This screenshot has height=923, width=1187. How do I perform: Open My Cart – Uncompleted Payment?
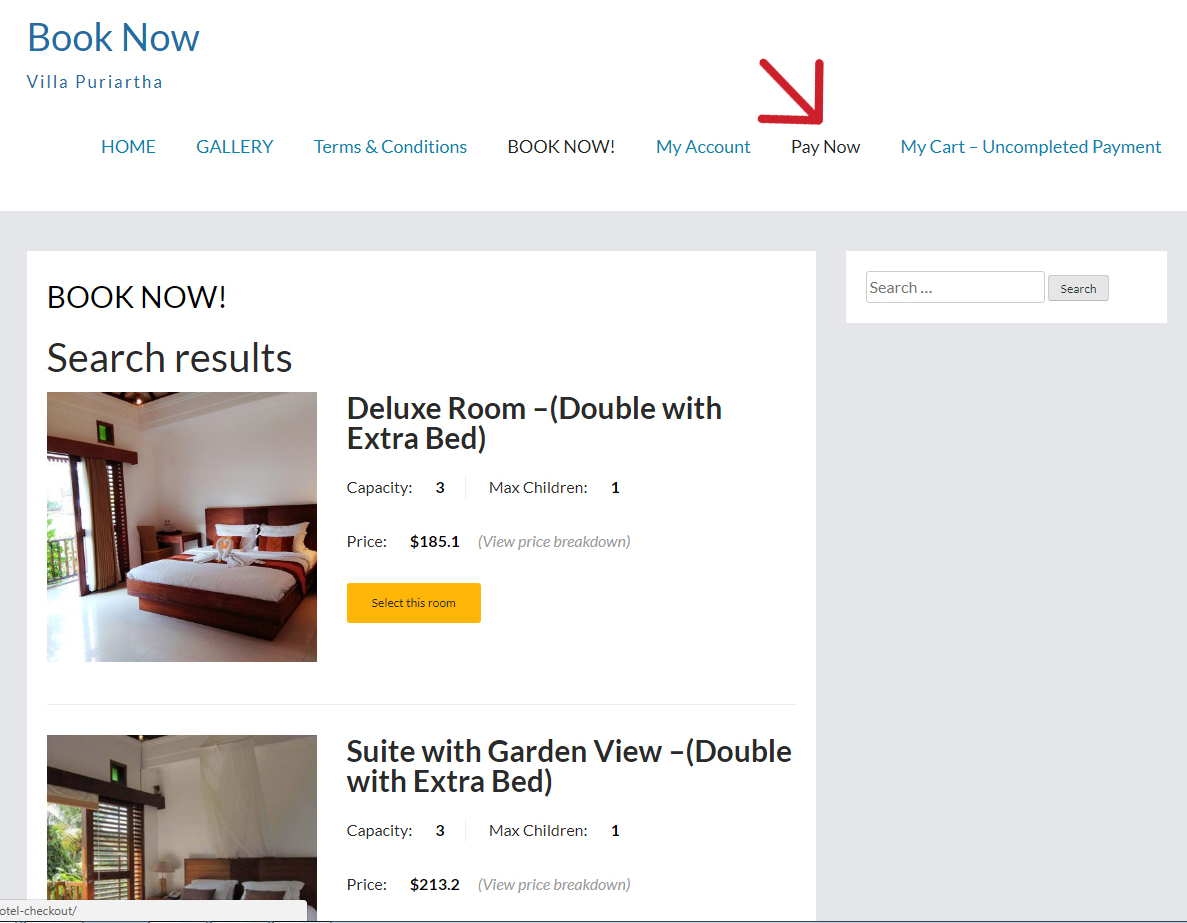pyautogui.click(x=1030, y=147)
